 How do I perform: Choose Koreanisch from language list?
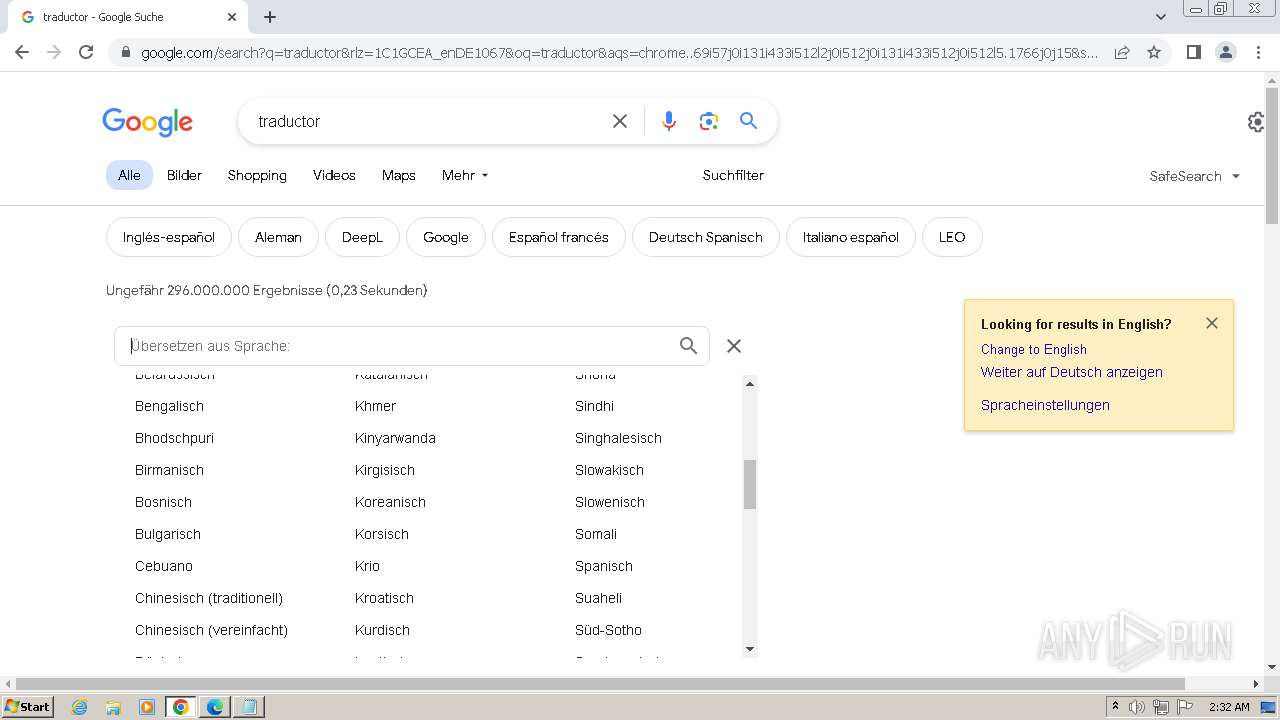(x=390, y=502)
